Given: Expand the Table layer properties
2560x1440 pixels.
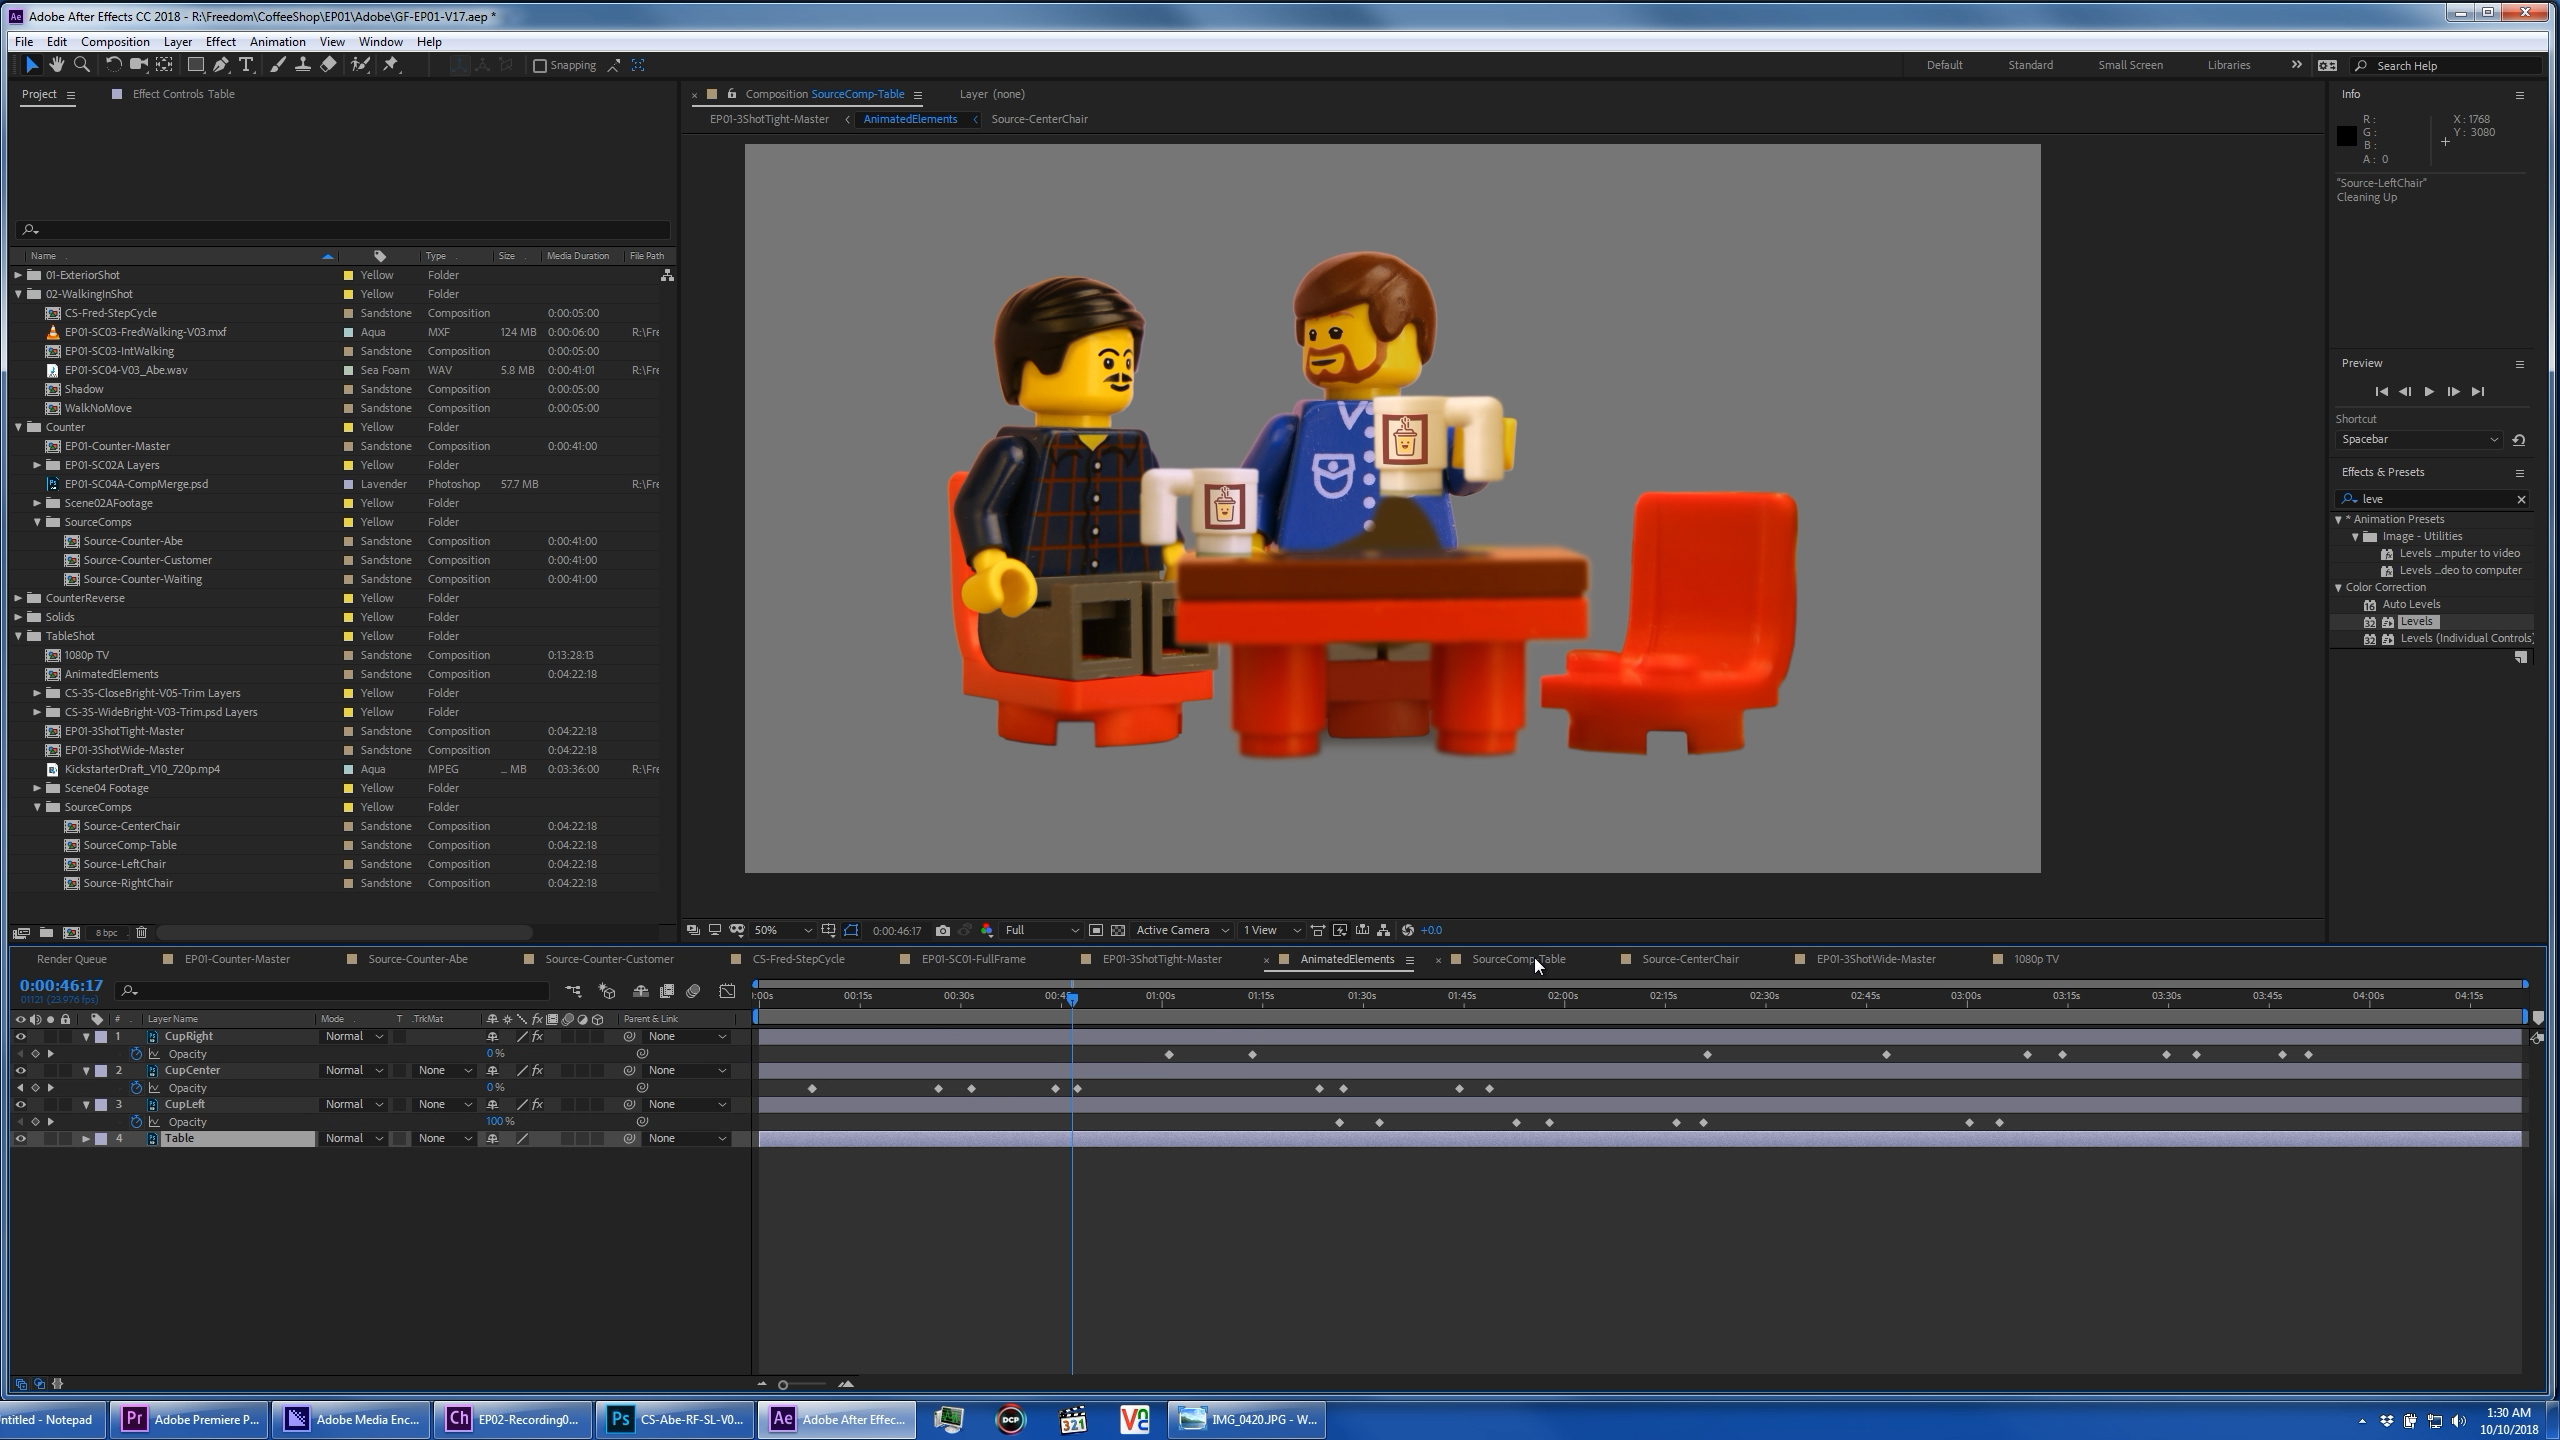Looking at the screenshot, I should [x=86, y=1139].
